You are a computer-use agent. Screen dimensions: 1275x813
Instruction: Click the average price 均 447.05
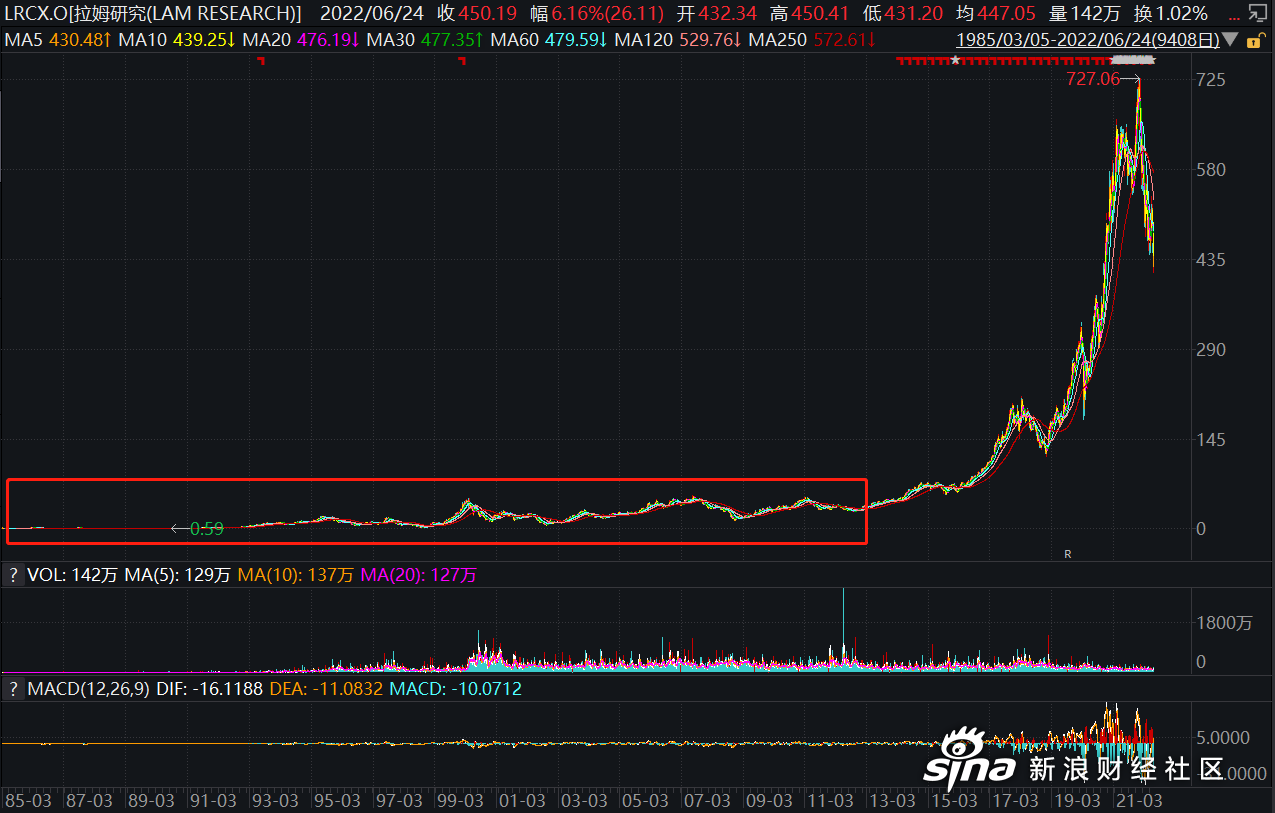998,14
